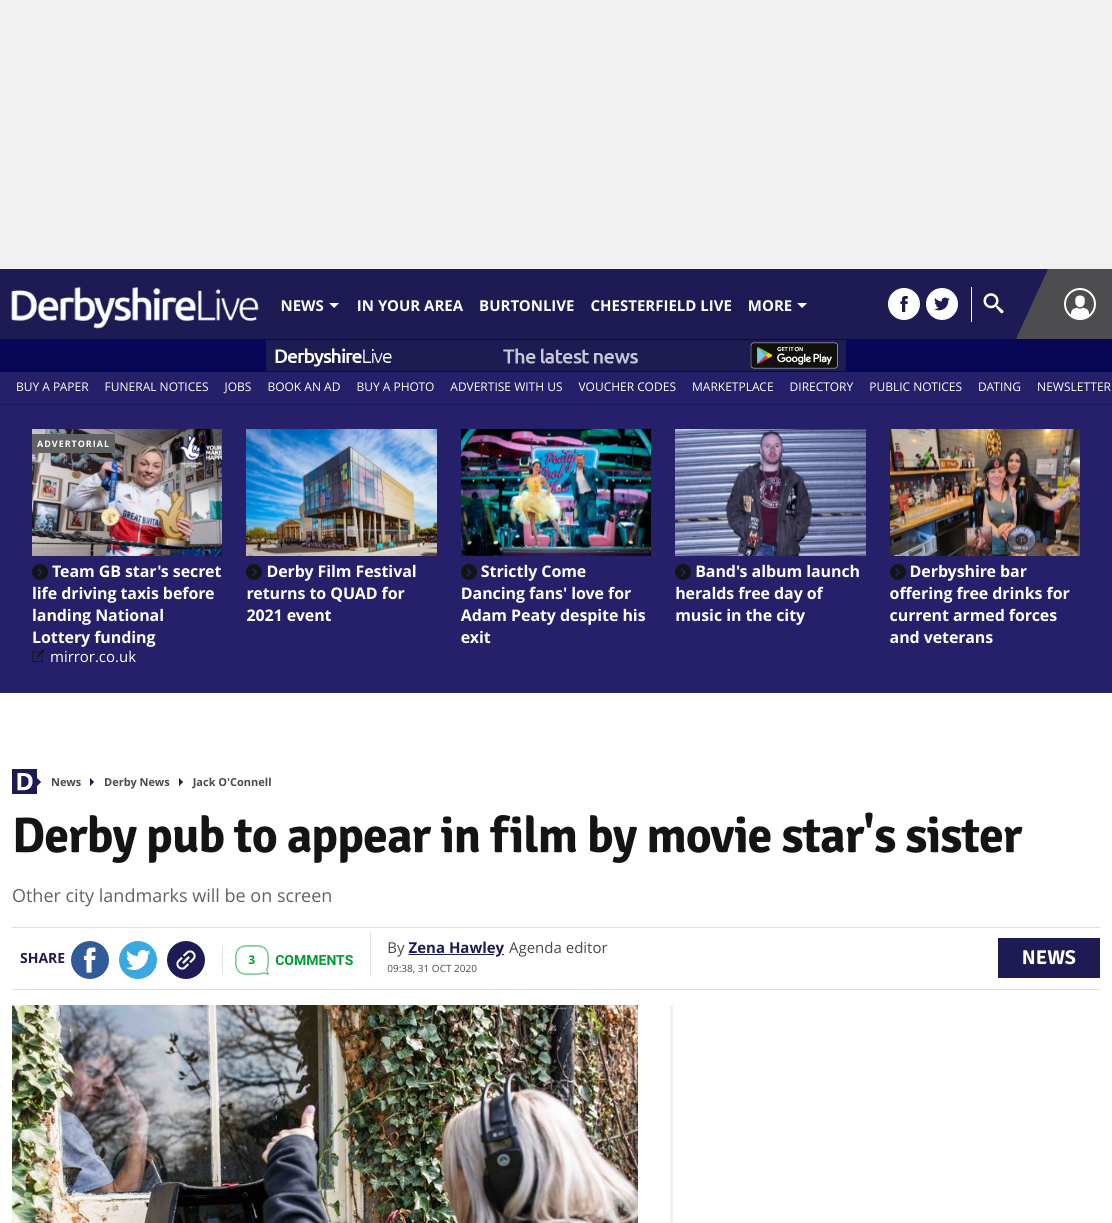Open FUNERAL NOTICES link

pos(157,387)
